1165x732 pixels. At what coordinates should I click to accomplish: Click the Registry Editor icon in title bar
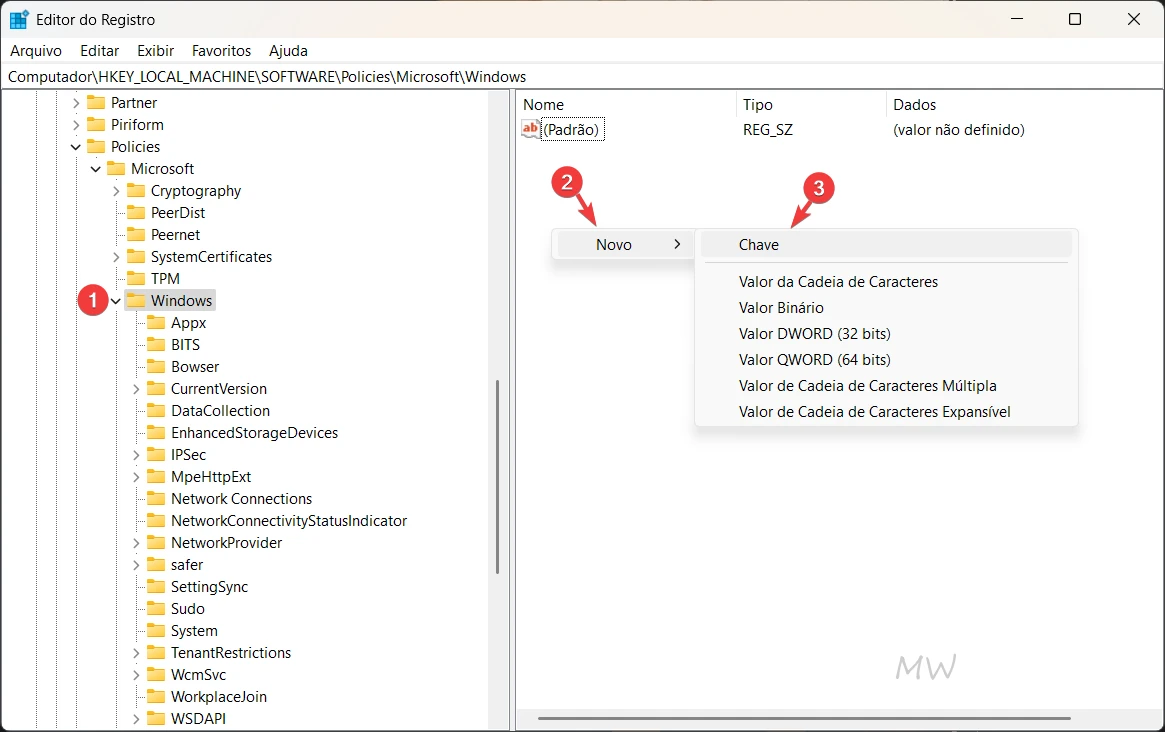click(18, 18)
